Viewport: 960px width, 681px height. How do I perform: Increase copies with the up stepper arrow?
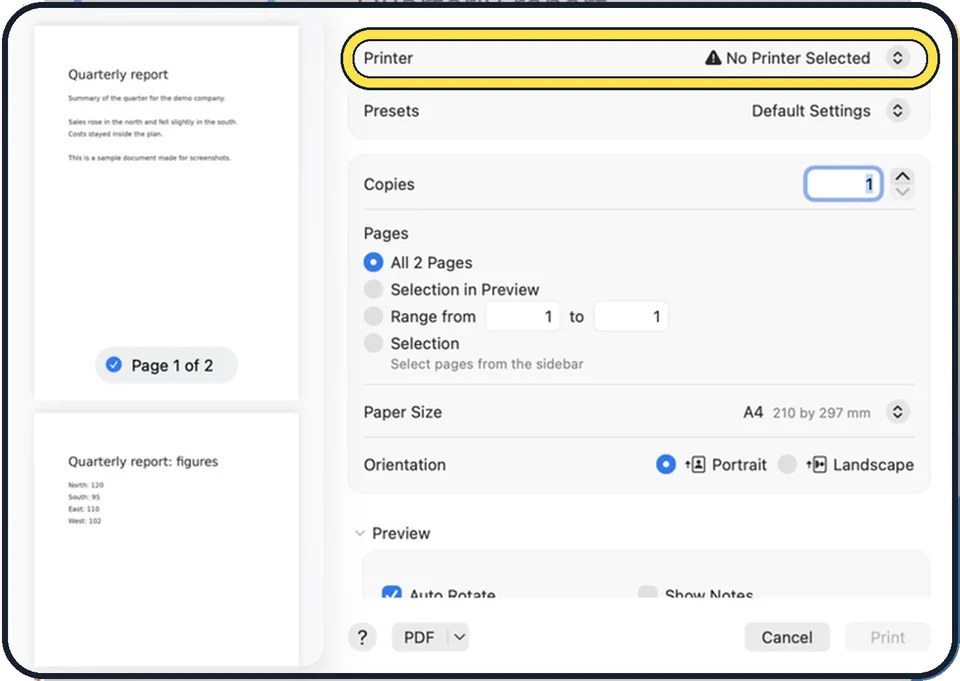pos(902,176)
